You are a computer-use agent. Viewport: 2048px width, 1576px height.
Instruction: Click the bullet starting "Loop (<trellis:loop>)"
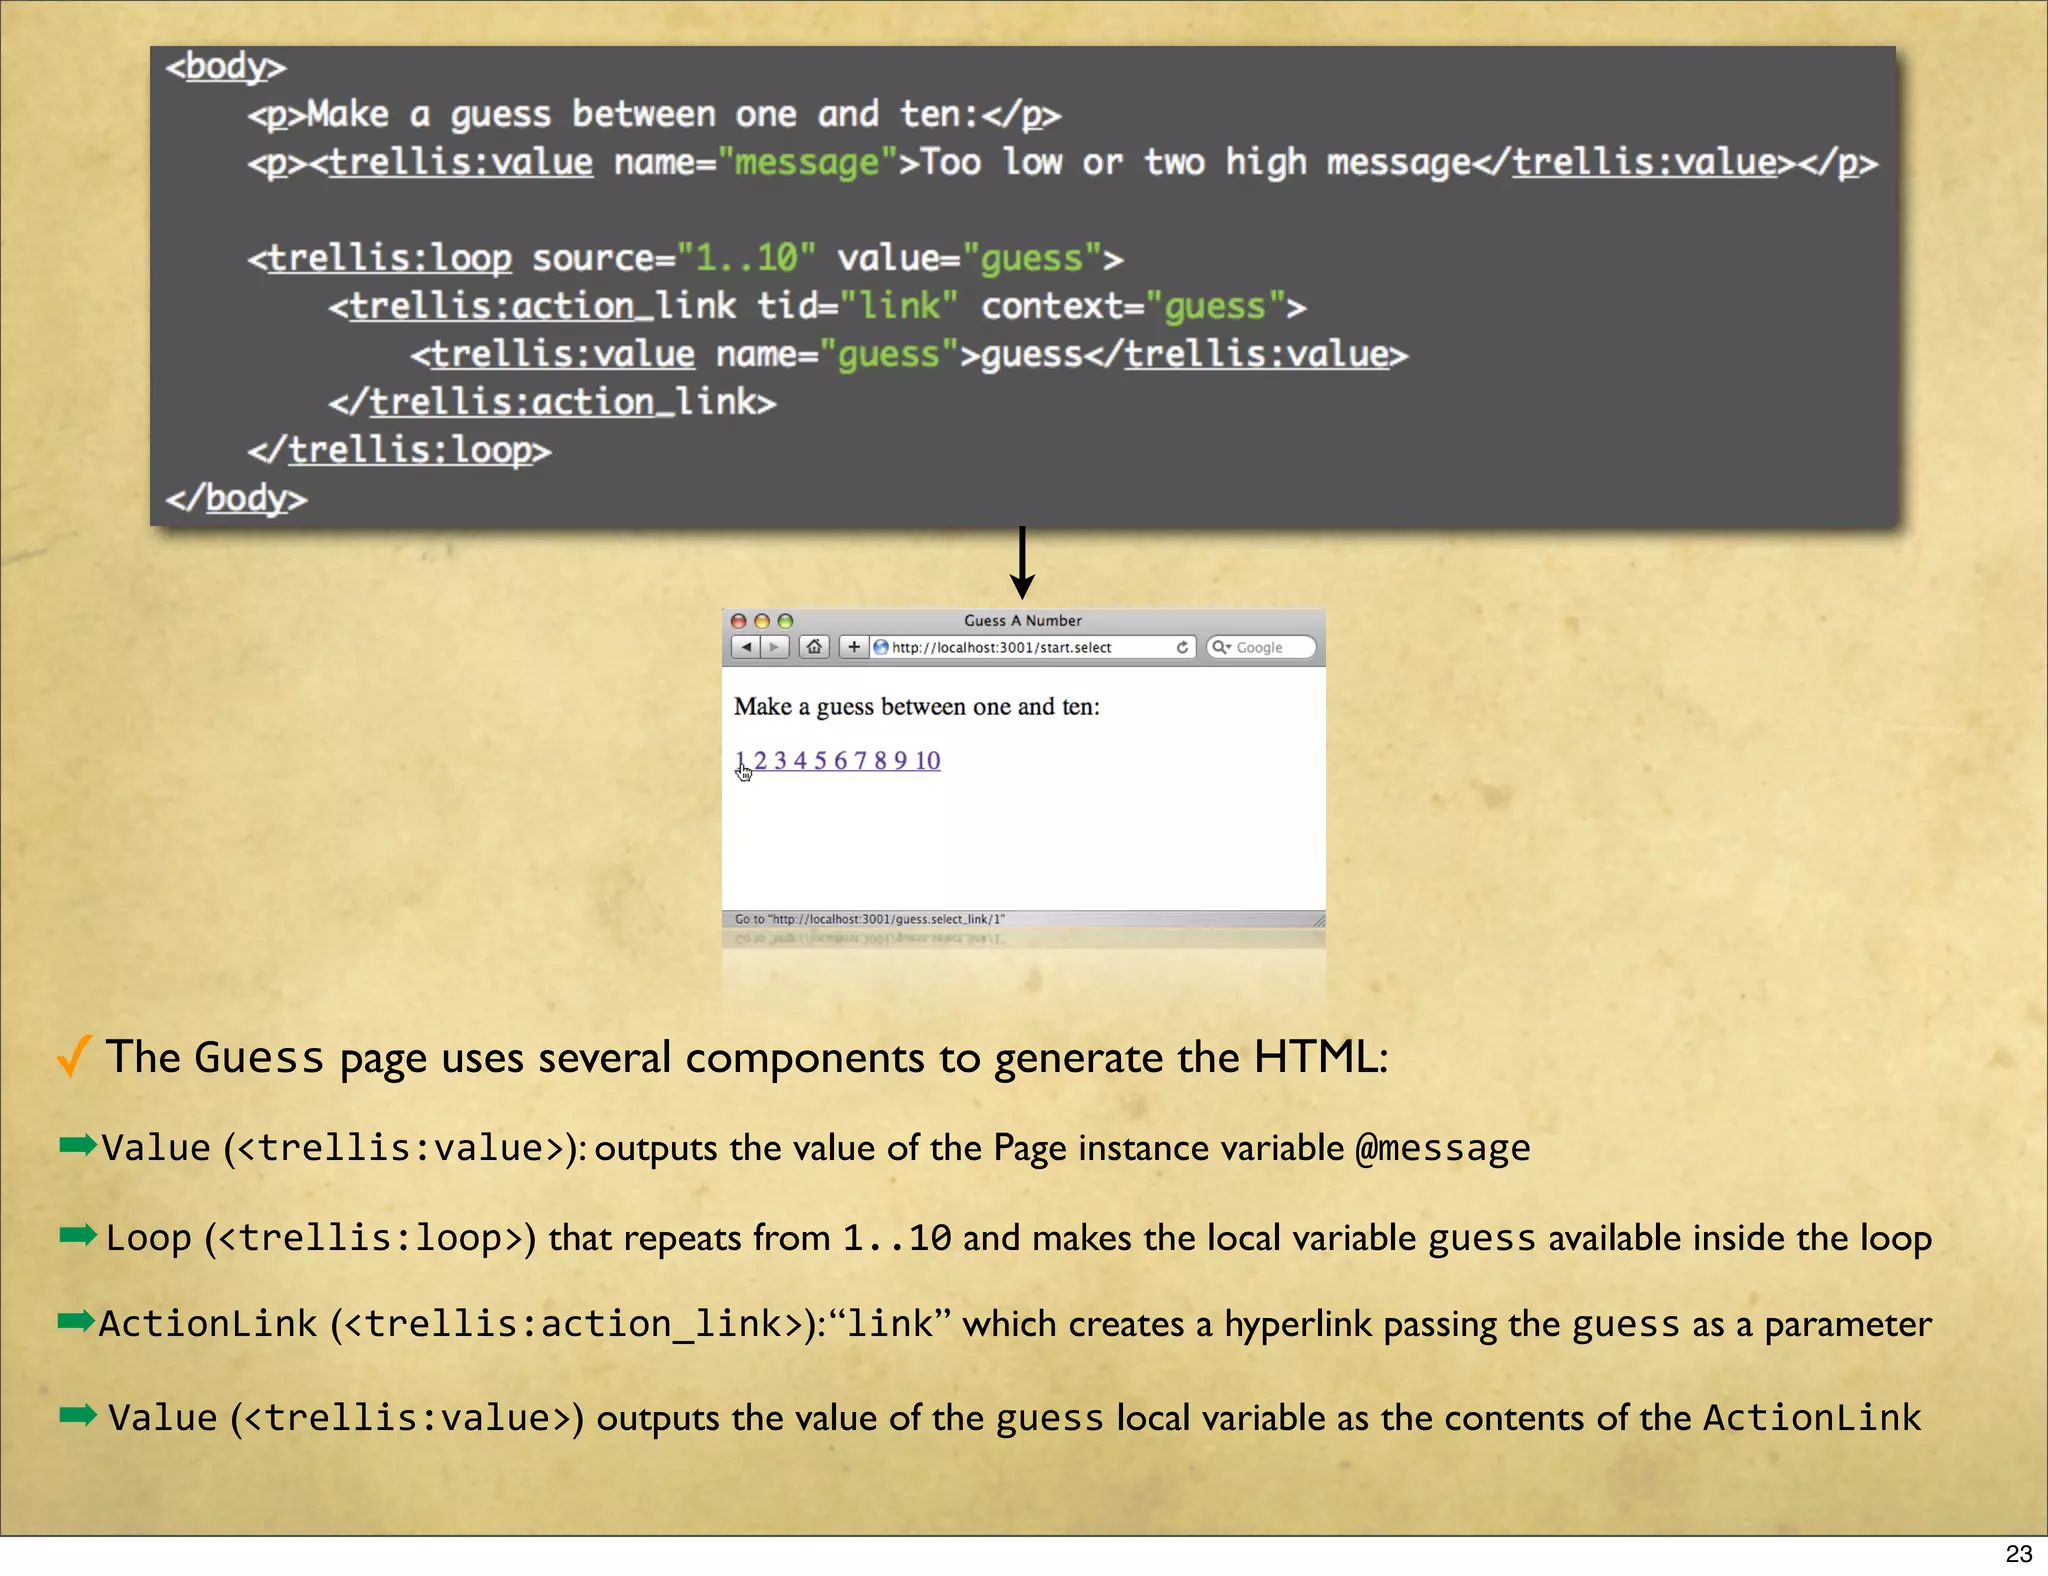pos(1018,1238)
